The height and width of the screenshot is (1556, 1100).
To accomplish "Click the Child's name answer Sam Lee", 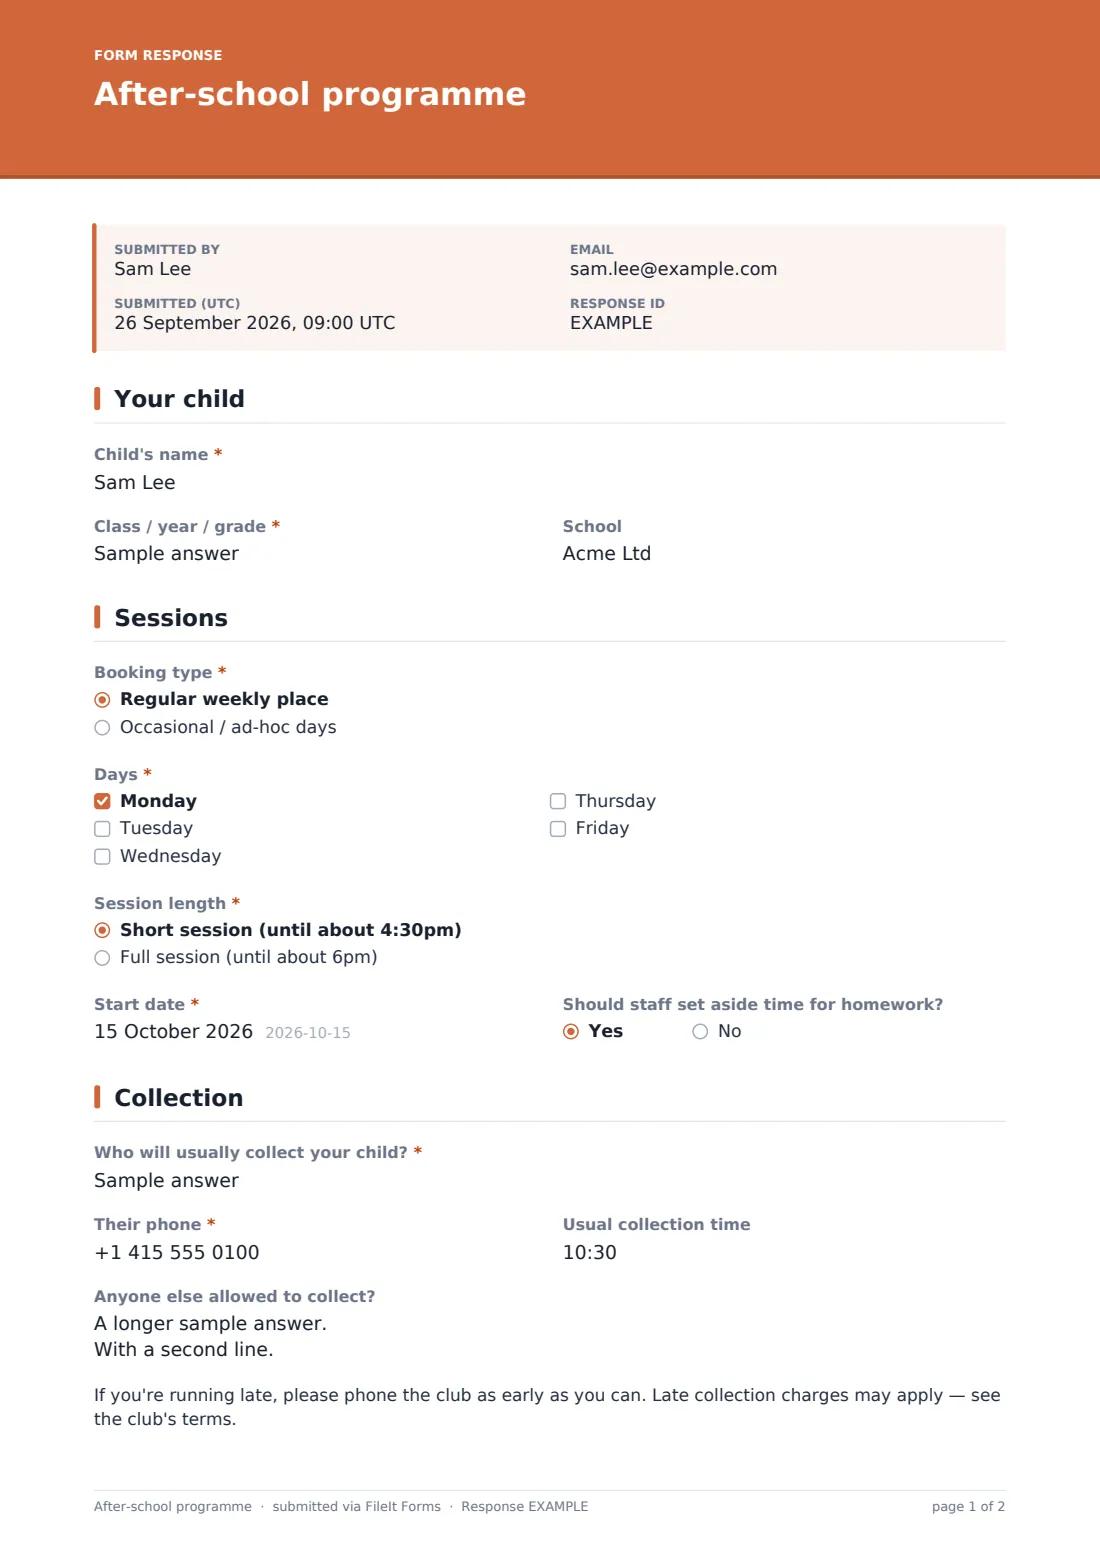I will coord(135,482).
